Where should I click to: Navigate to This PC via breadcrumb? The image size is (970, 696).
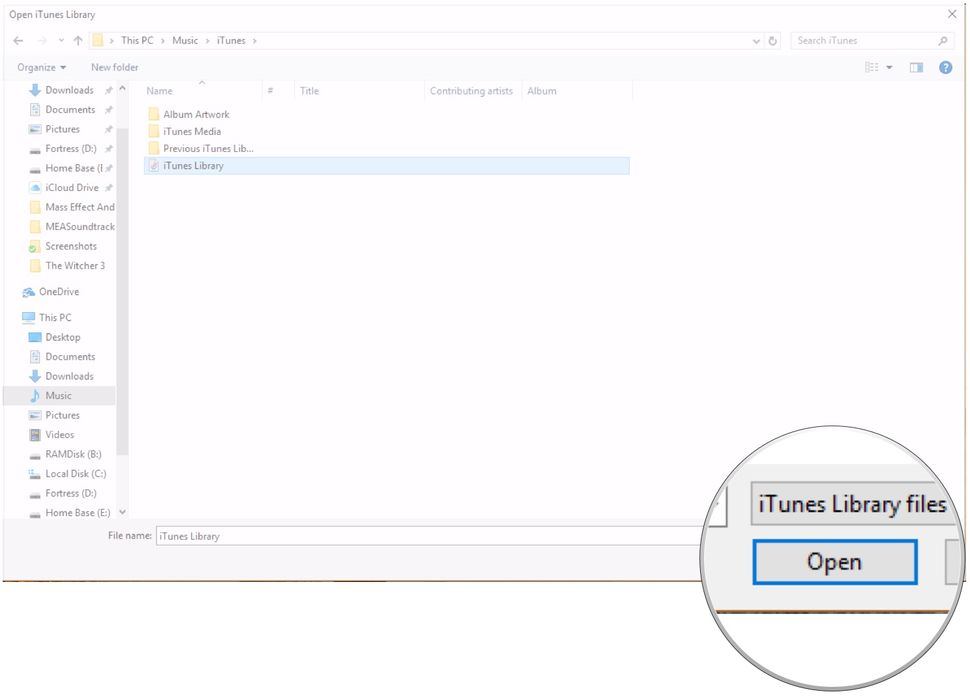[x=137, y=40]
